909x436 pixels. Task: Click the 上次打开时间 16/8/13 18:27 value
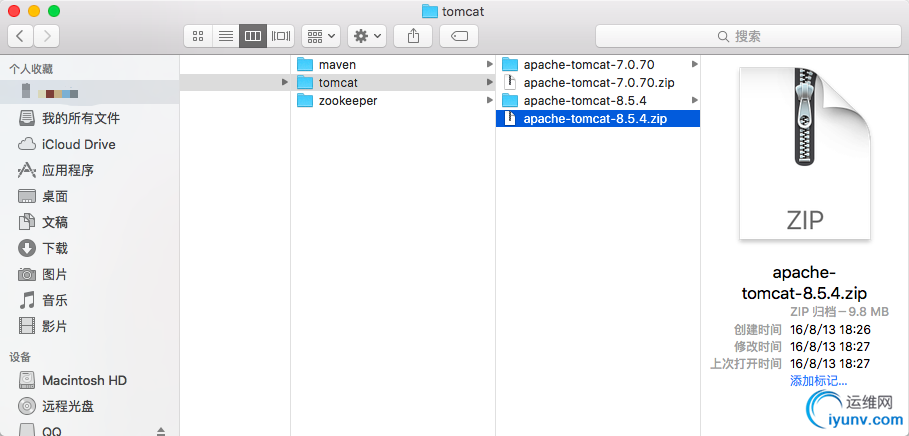[830, 364]
